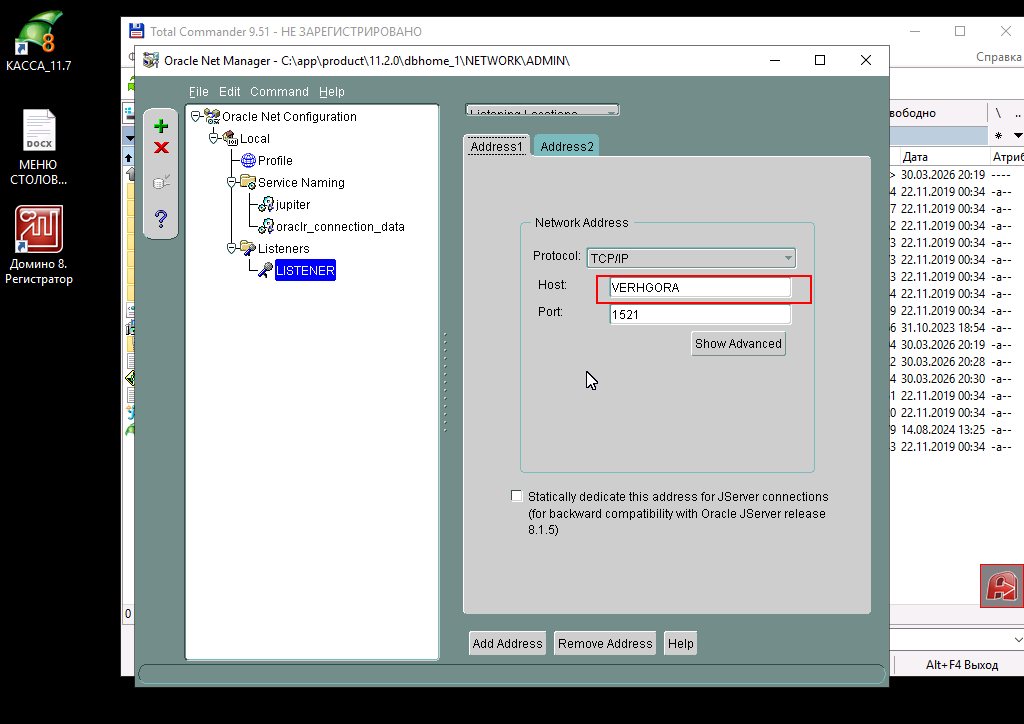Image resolution: width=1024 pixels, height=724 pixels.
Task: Open the Command menu
Action: tap(279, 92)
